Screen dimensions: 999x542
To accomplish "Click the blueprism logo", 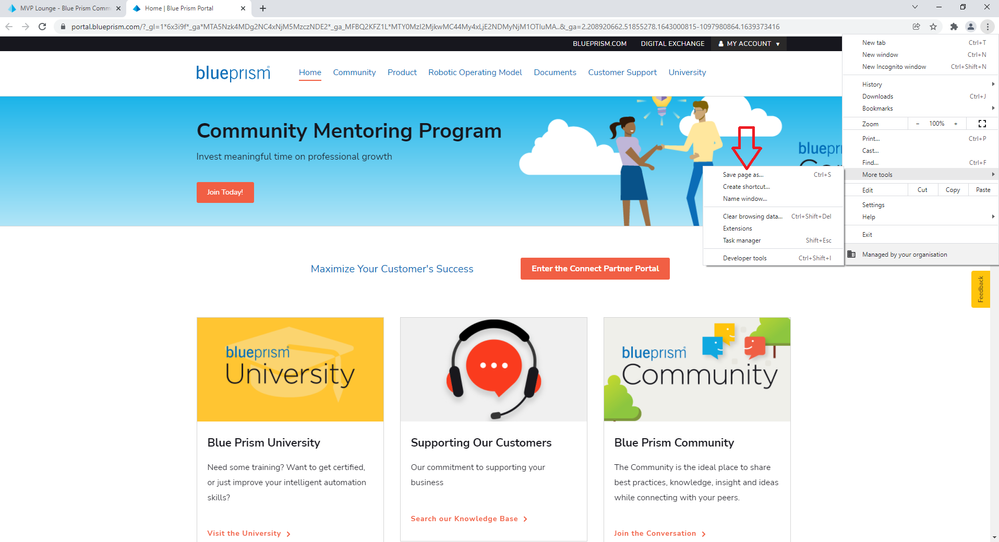I will [x=233, y=73].
